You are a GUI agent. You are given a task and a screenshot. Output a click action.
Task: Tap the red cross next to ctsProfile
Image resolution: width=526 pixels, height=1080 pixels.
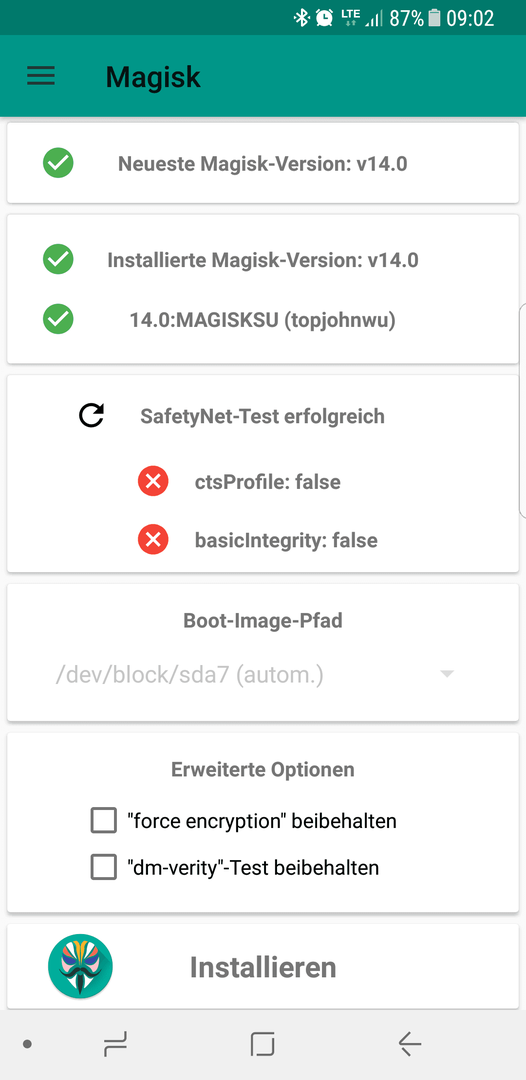[154, 481]
